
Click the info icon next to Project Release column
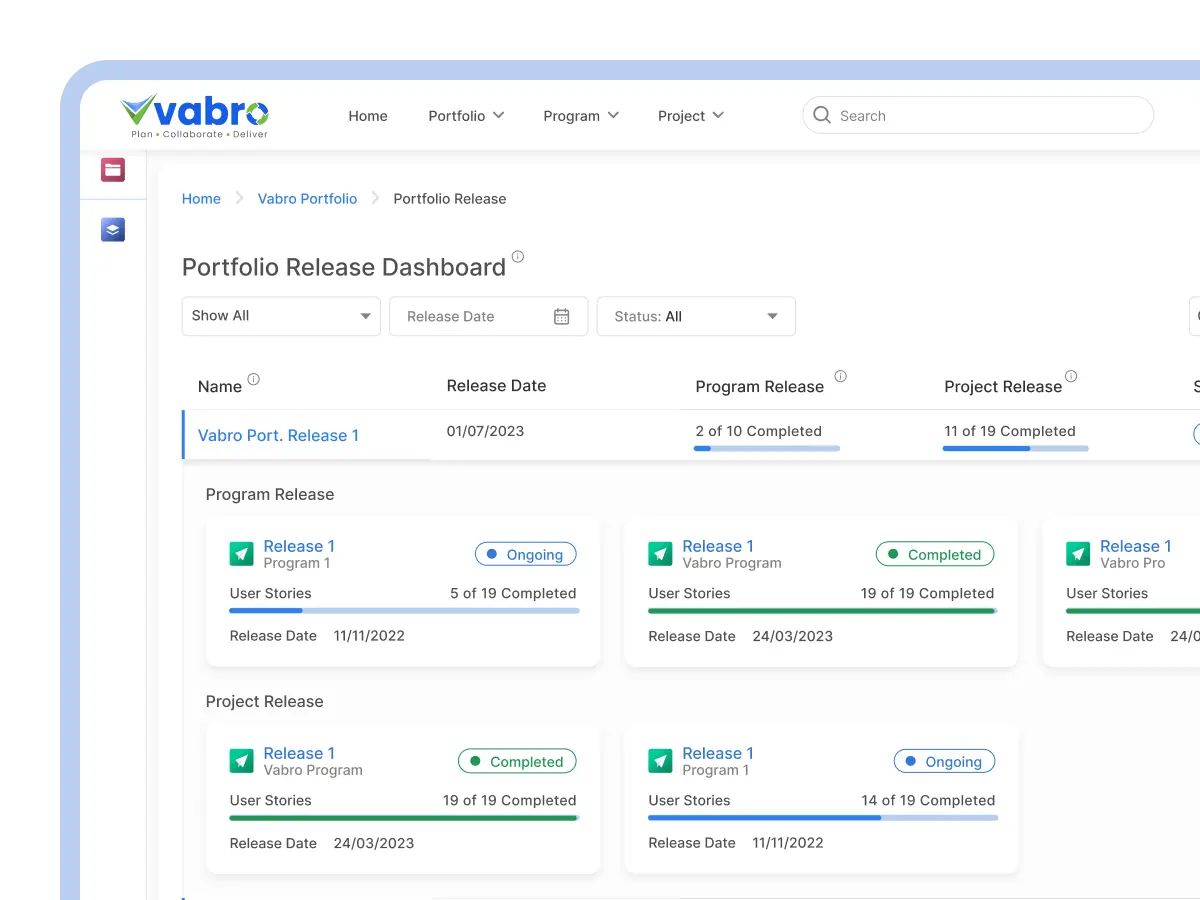(1071, 377)
